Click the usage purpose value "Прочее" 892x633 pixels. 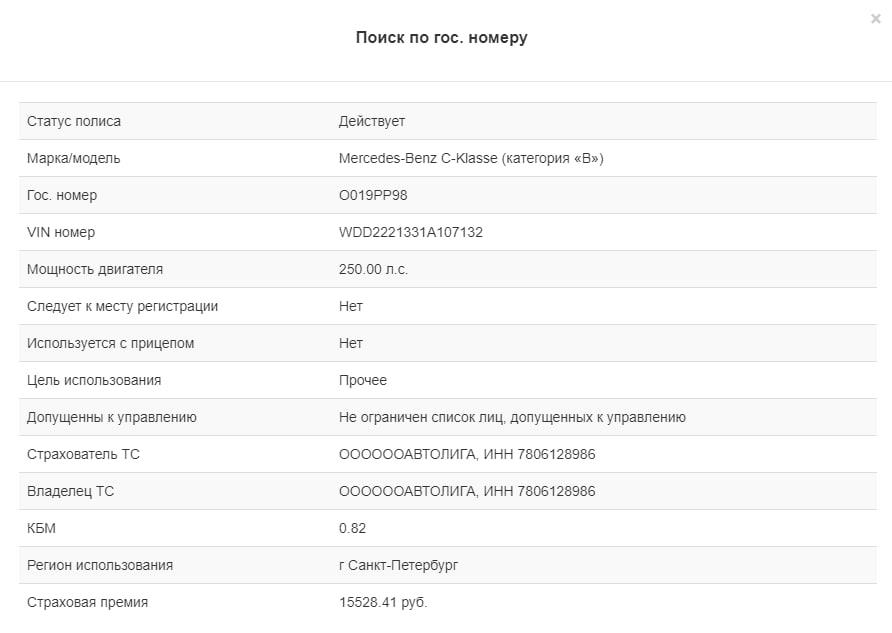pos(363,380)
